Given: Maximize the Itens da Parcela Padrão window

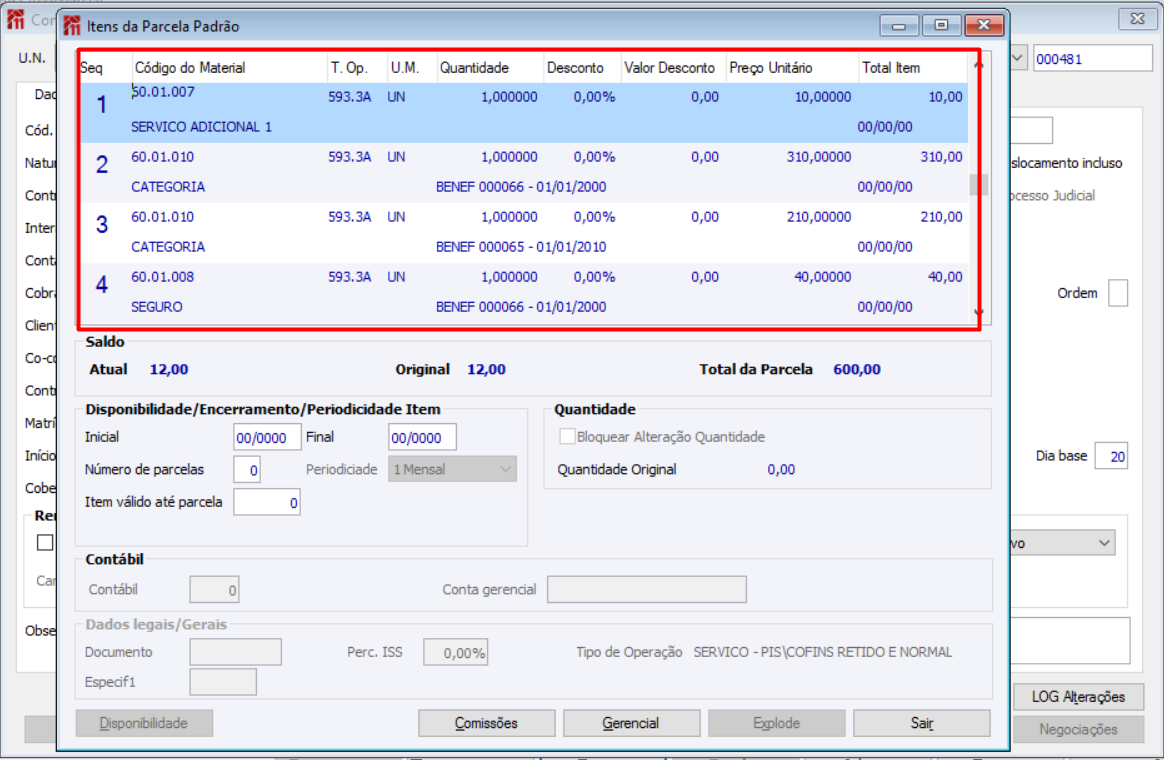Looking at the screenshot, I should pos(941,26).
